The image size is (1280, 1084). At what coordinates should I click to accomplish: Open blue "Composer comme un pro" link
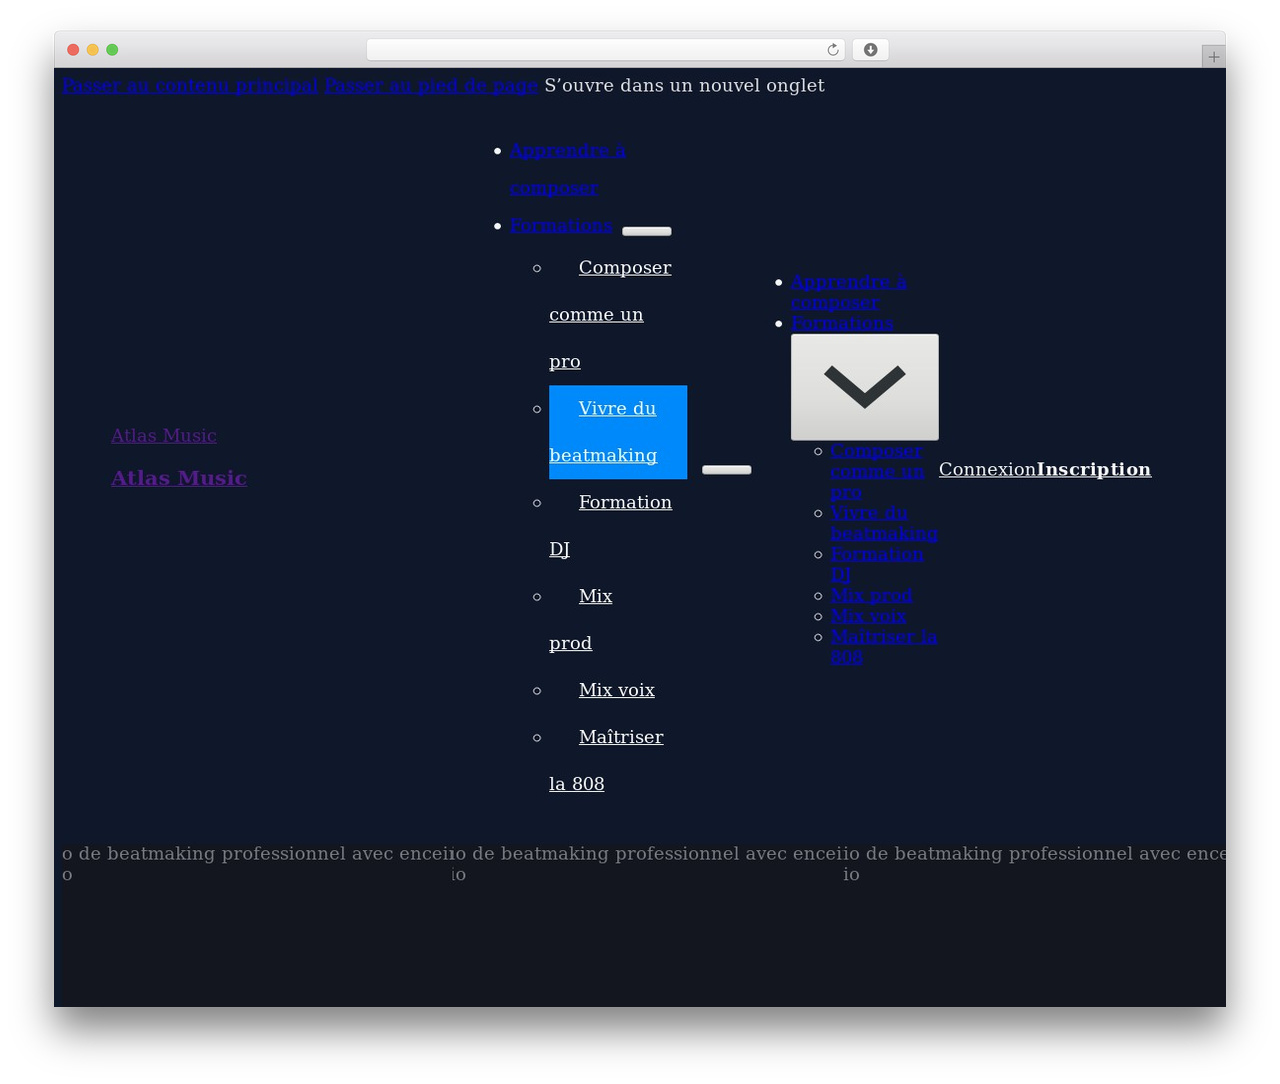(878, 471)
